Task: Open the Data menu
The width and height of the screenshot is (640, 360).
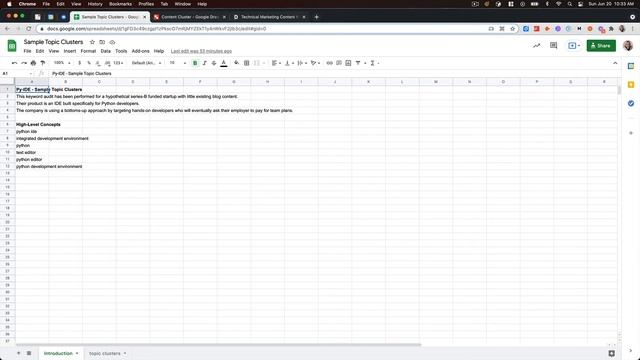Action: [x=106, y=51]
